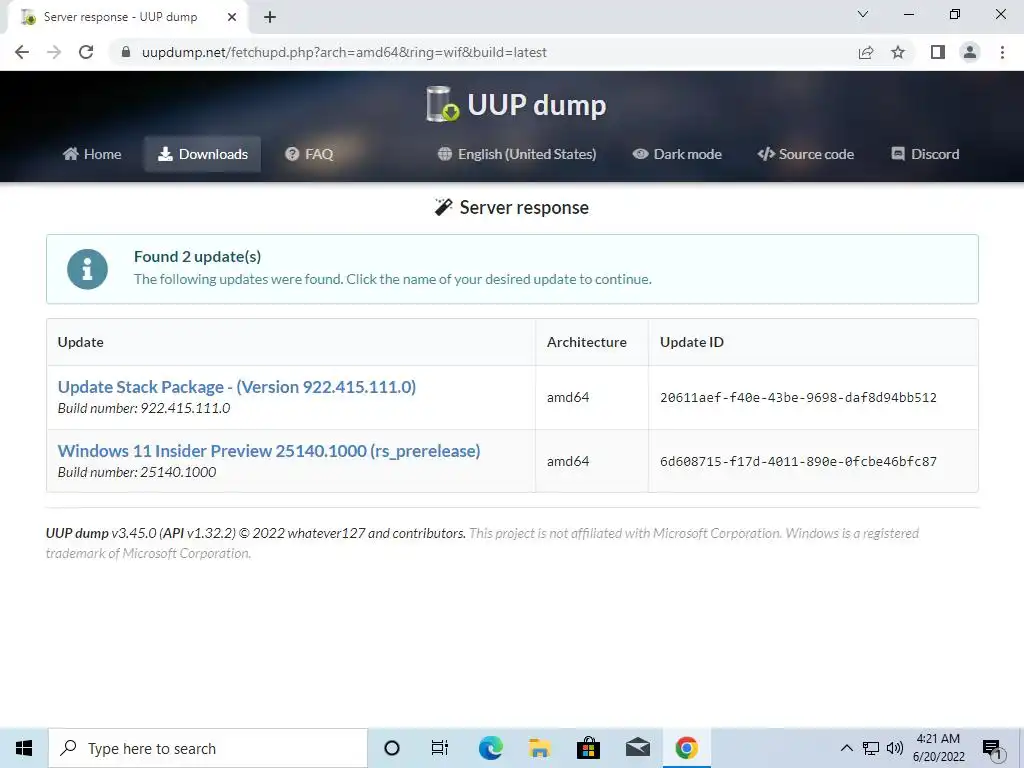
Task: Select Update ID 20611aef-f40e-43be-9698-daf8d94bb512
Action: [798, 397]
